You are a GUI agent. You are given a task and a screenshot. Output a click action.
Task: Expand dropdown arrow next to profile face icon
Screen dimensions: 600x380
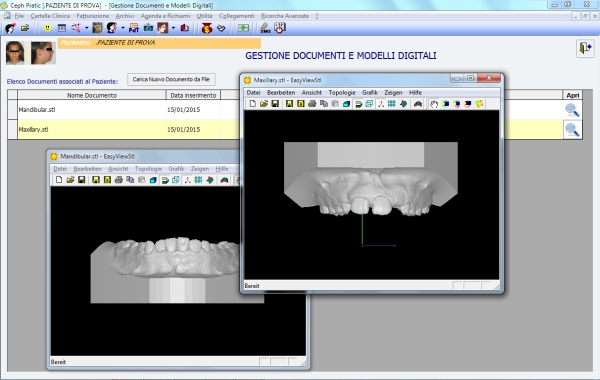tap(122, 28)
